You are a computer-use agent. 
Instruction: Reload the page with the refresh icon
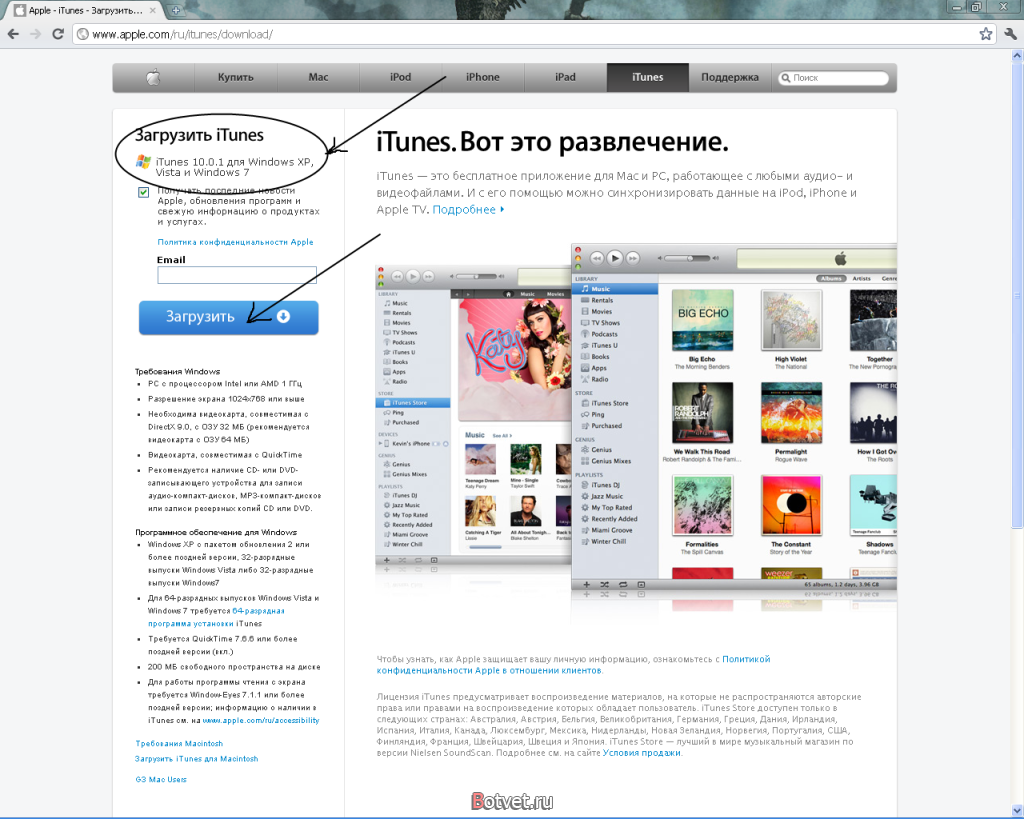pos(57,34)
